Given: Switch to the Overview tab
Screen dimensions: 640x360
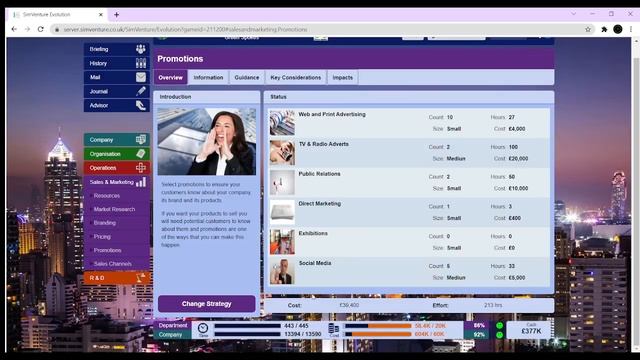Looking at the screenshot, I should click(171, 78).
